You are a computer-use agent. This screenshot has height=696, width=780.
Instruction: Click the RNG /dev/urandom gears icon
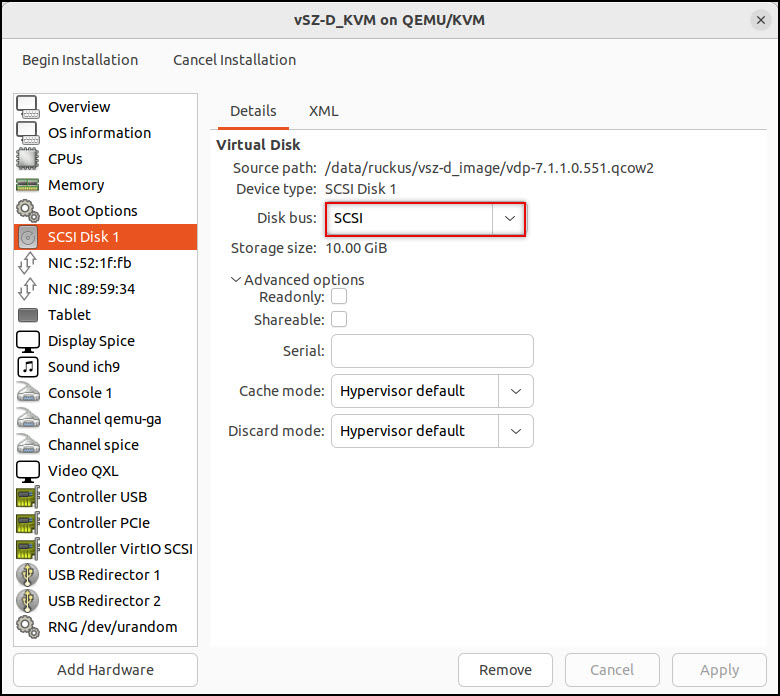tap(28, 627)
